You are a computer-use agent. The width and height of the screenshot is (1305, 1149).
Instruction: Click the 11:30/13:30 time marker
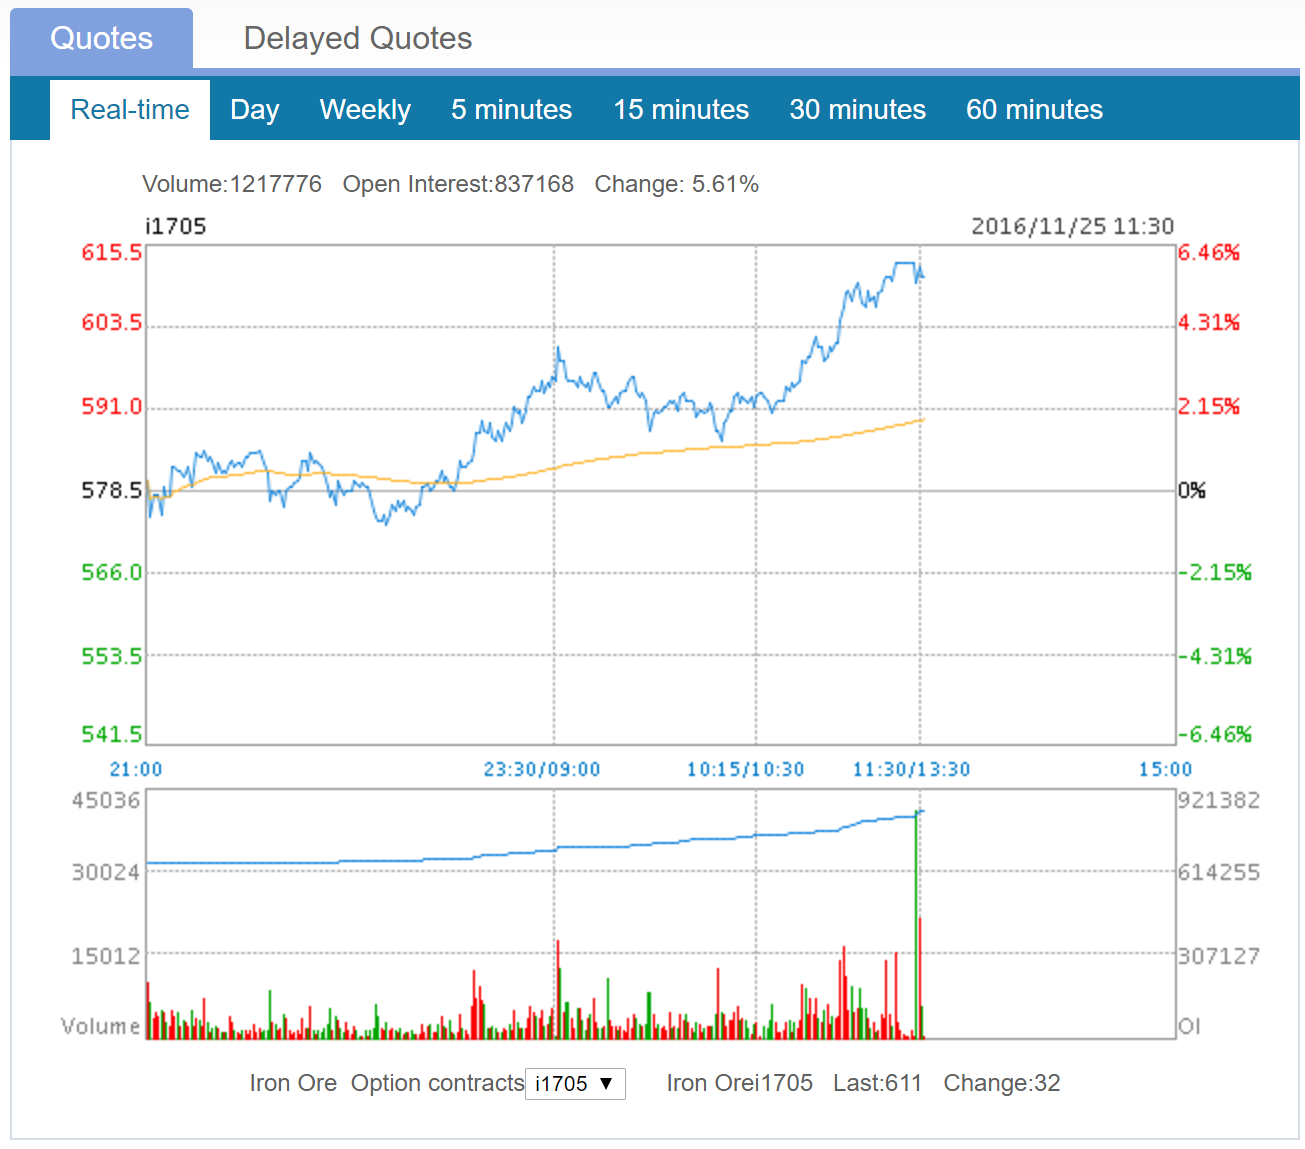[x=911, y=769]
